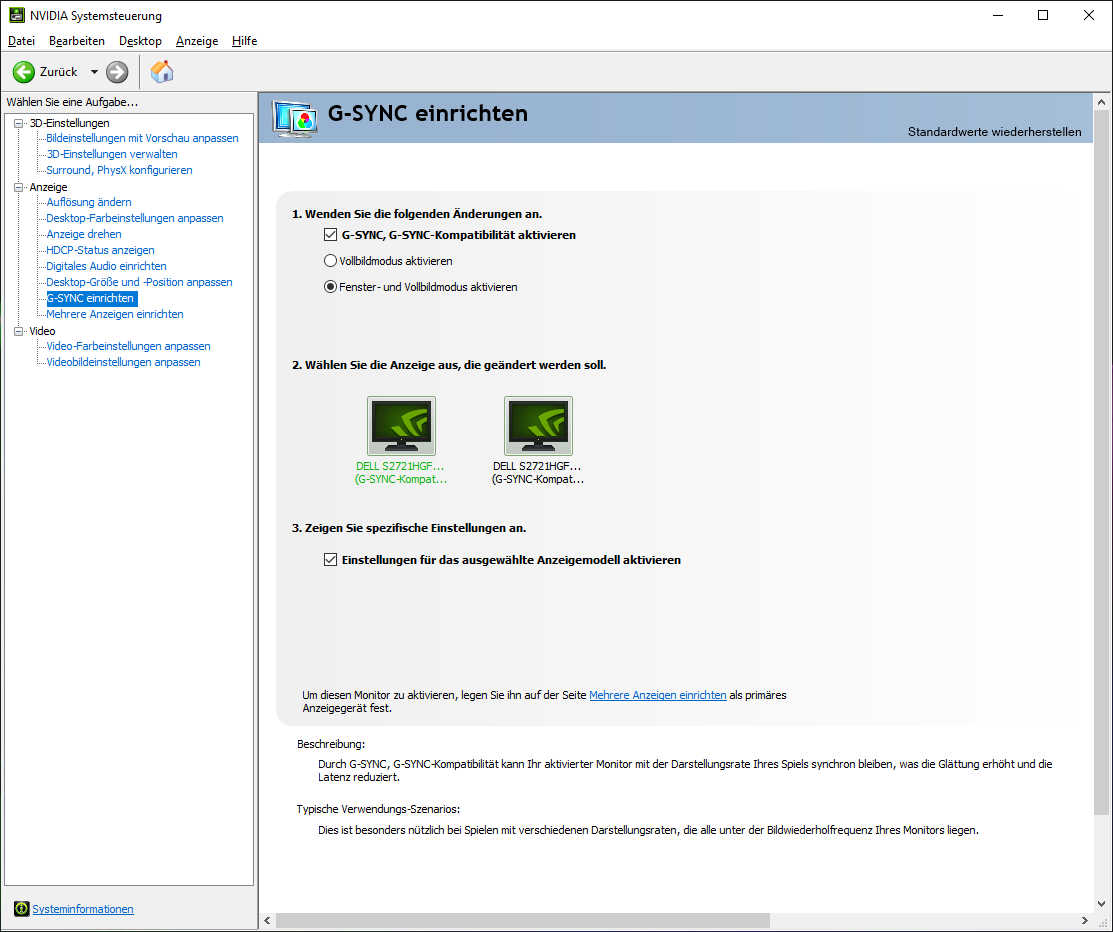
Task: Click the Wählen Sie eine Aufgabe... heading
Action: (x=72, y=102)
